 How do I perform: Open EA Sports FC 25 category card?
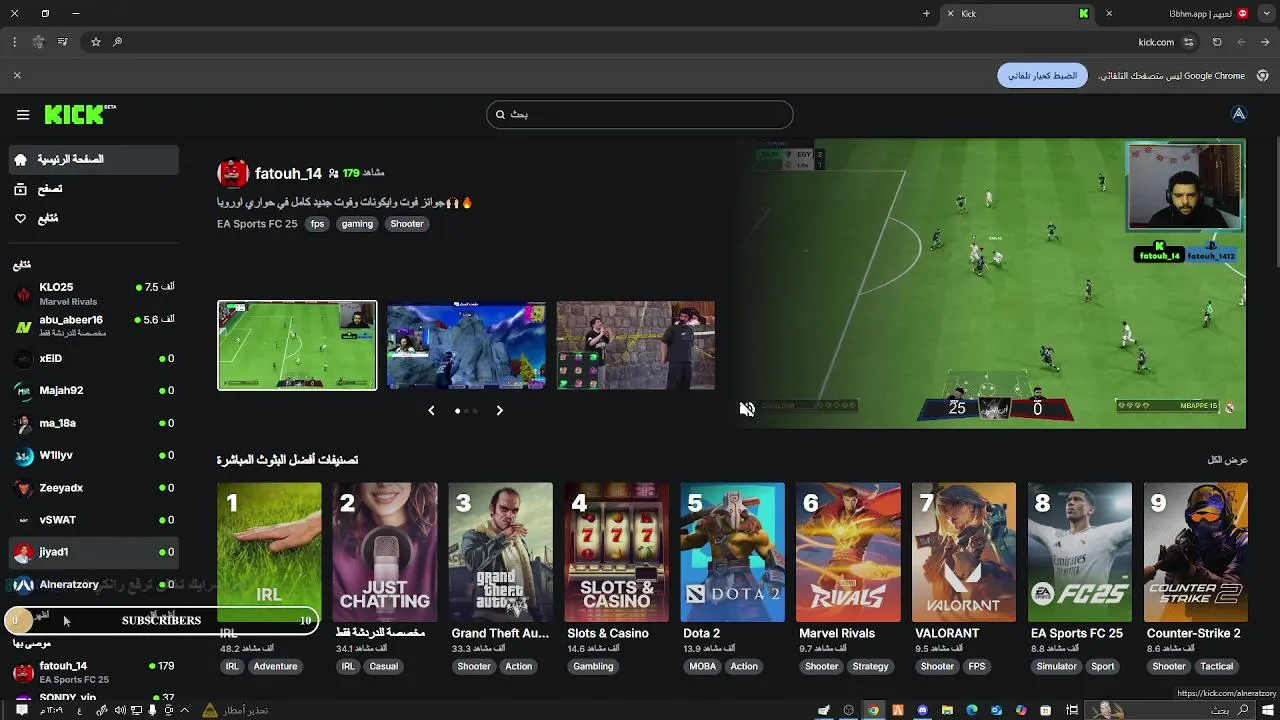pyautogui.click(x=1080, y=552)
